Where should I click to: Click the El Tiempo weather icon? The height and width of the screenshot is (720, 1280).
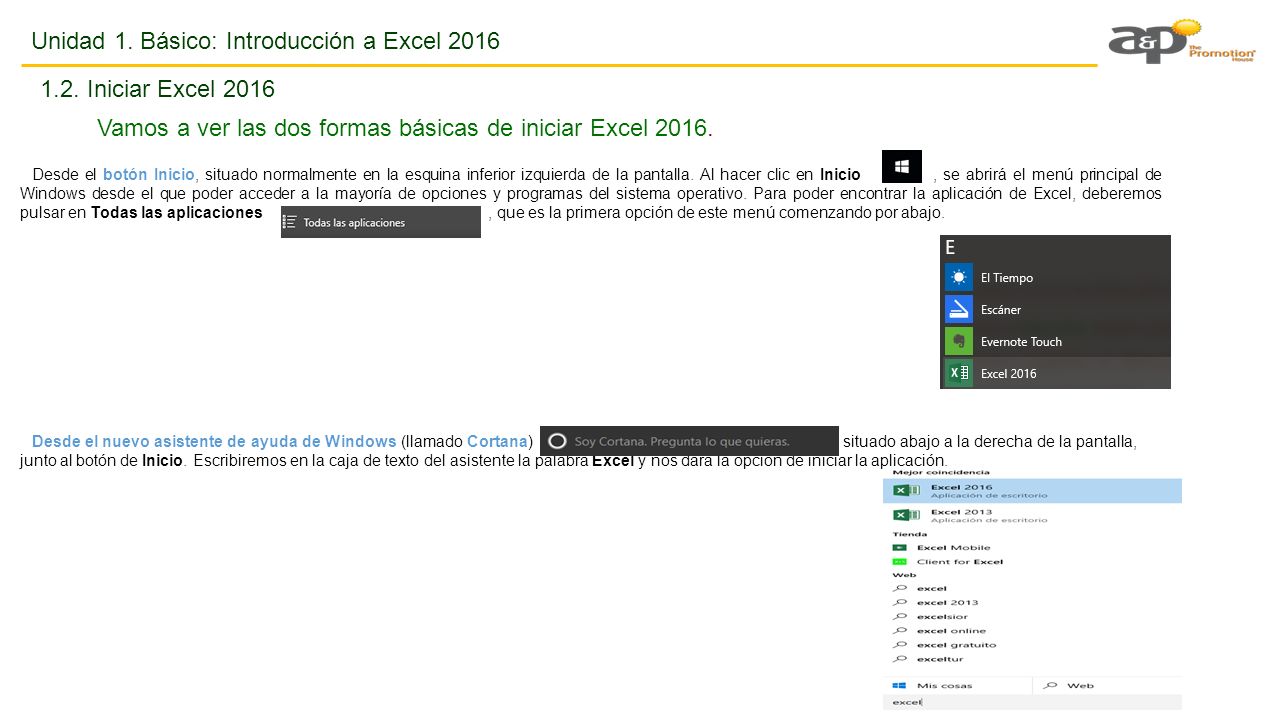959,277
